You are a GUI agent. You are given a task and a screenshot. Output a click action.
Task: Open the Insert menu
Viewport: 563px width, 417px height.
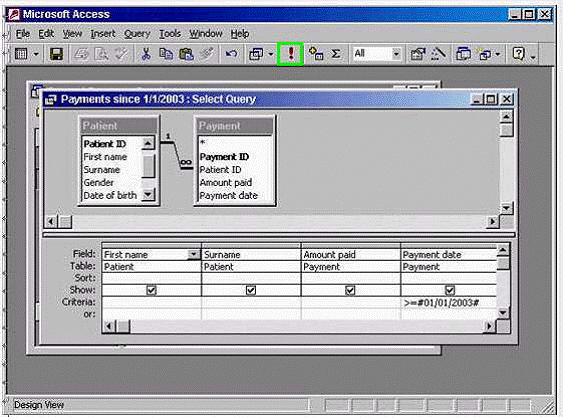click(x=103, y=34)
